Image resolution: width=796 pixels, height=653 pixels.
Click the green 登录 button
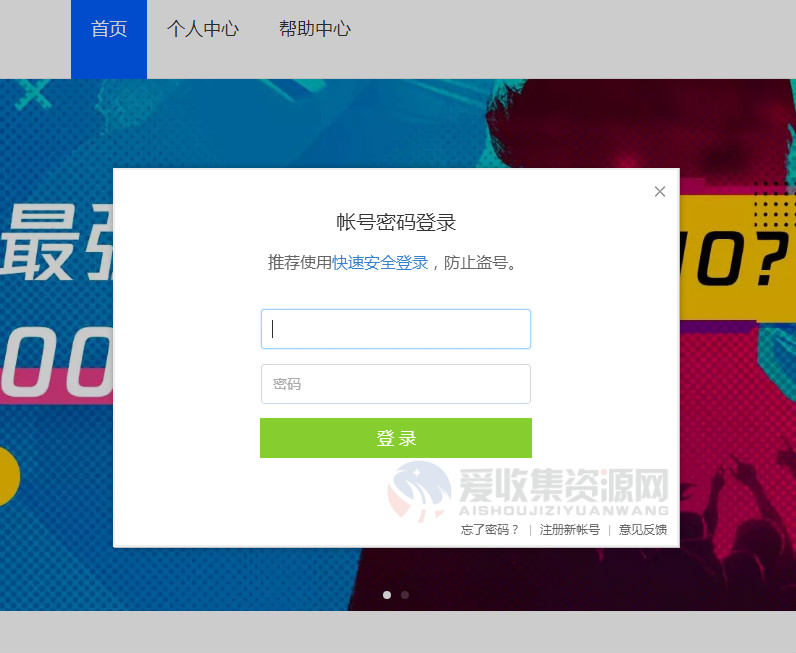point(396,438)
